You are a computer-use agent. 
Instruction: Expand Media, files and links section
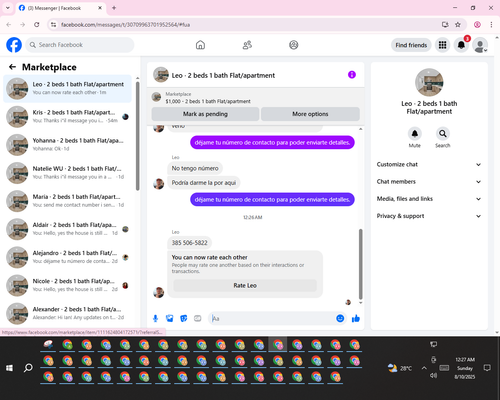pyautogui.click(x=429, y=199)
